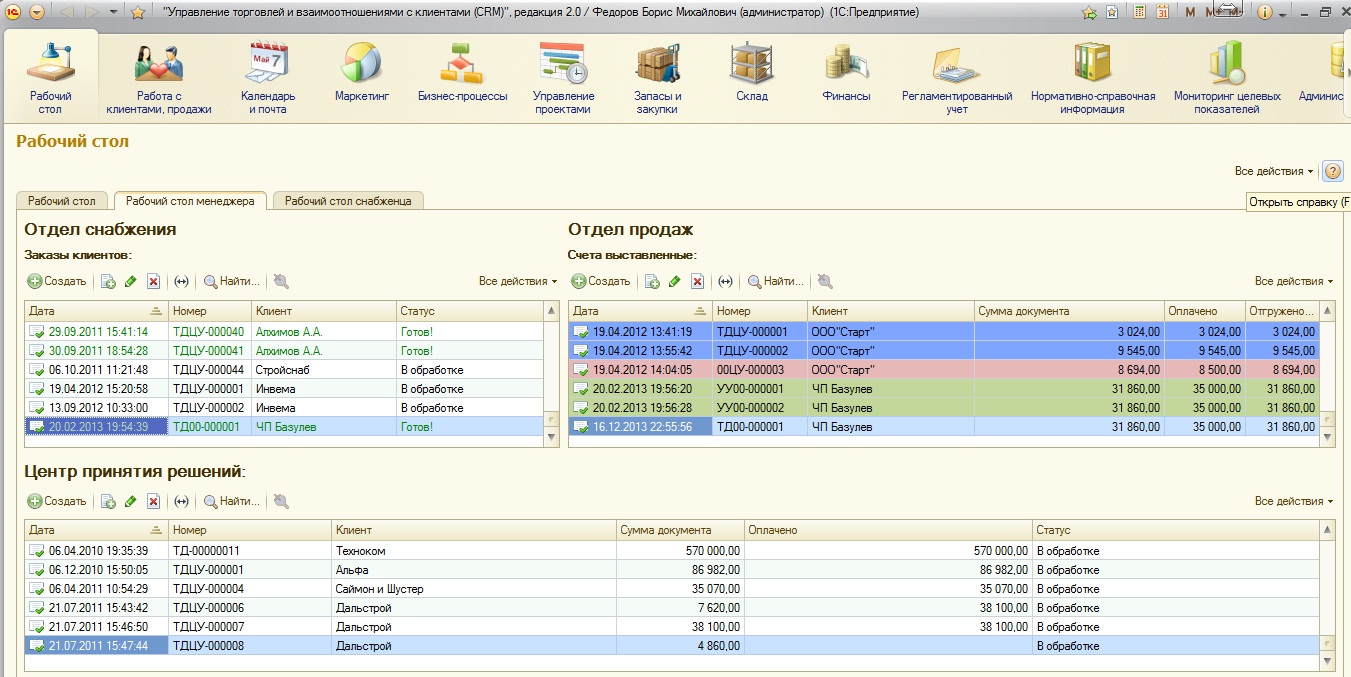Viewport: 1351px width, 677px height.
Task: Select the pink row ООЦУ-000003
Action: [944, 370]
